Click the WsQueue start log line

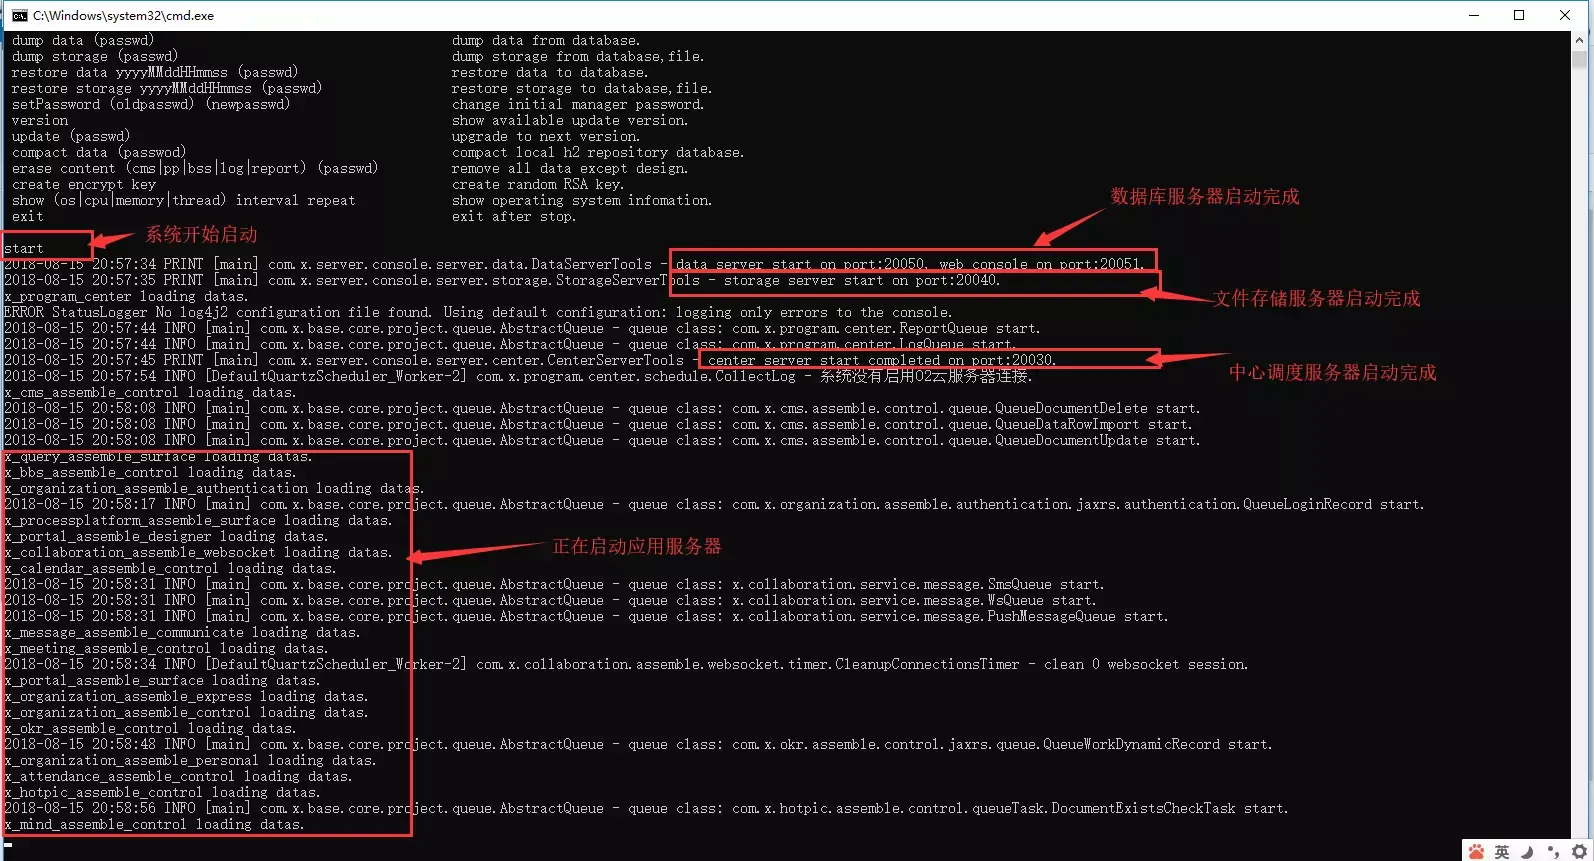[x=550, y=601]
